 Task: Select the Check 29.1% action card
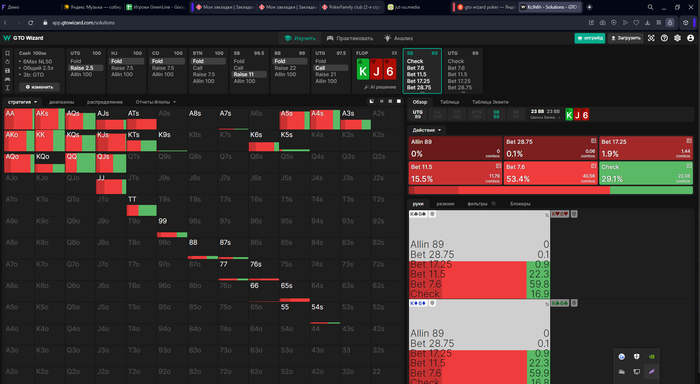point(646,173)
